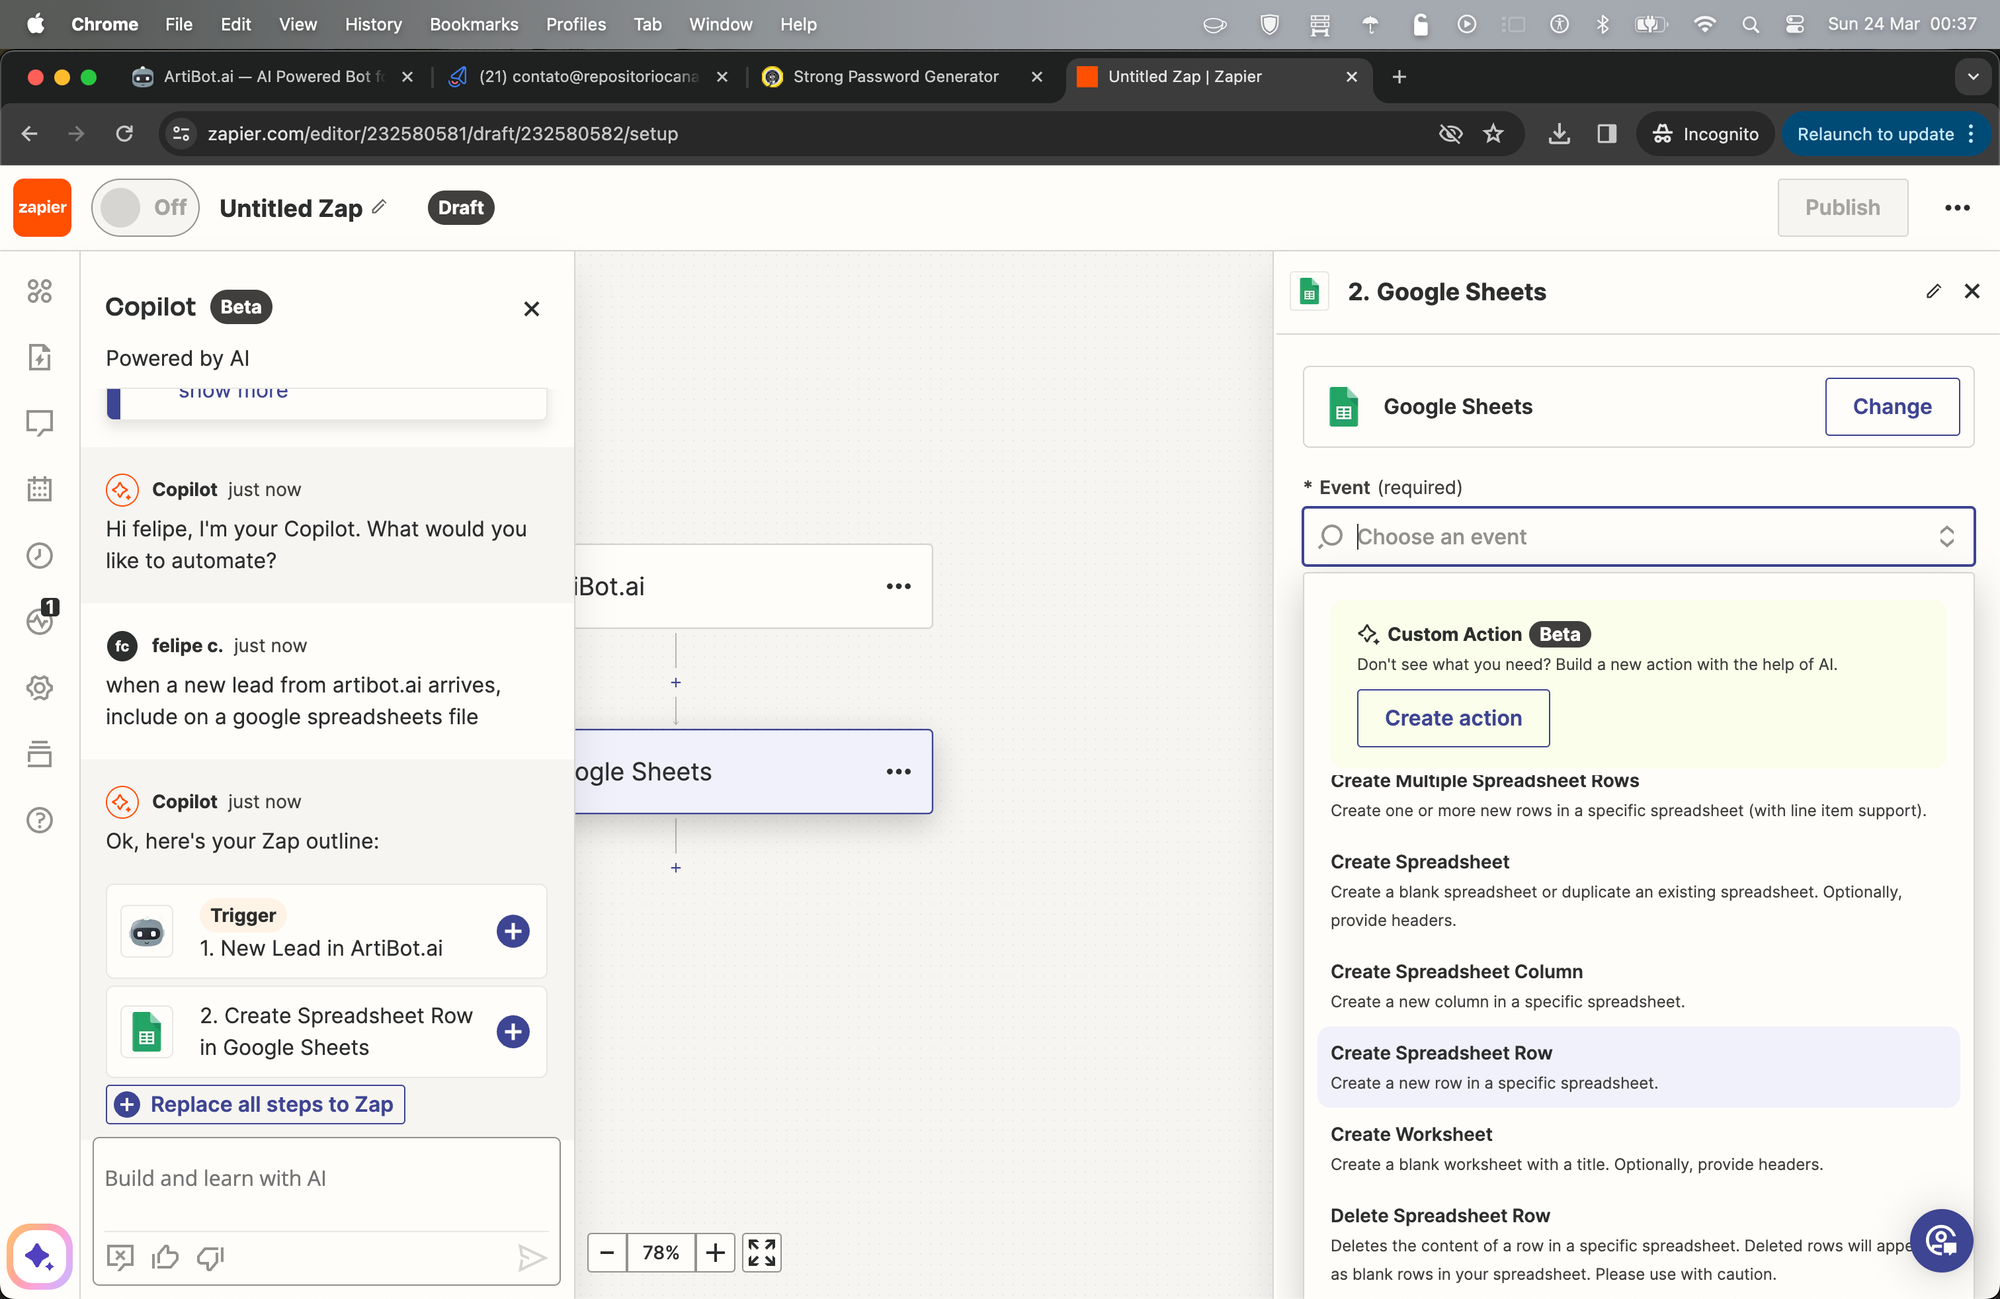Viewport: 2000px width, 1299px height.
Task: Open Zap history clock sidebar icon
Action: tap(40, 555)
